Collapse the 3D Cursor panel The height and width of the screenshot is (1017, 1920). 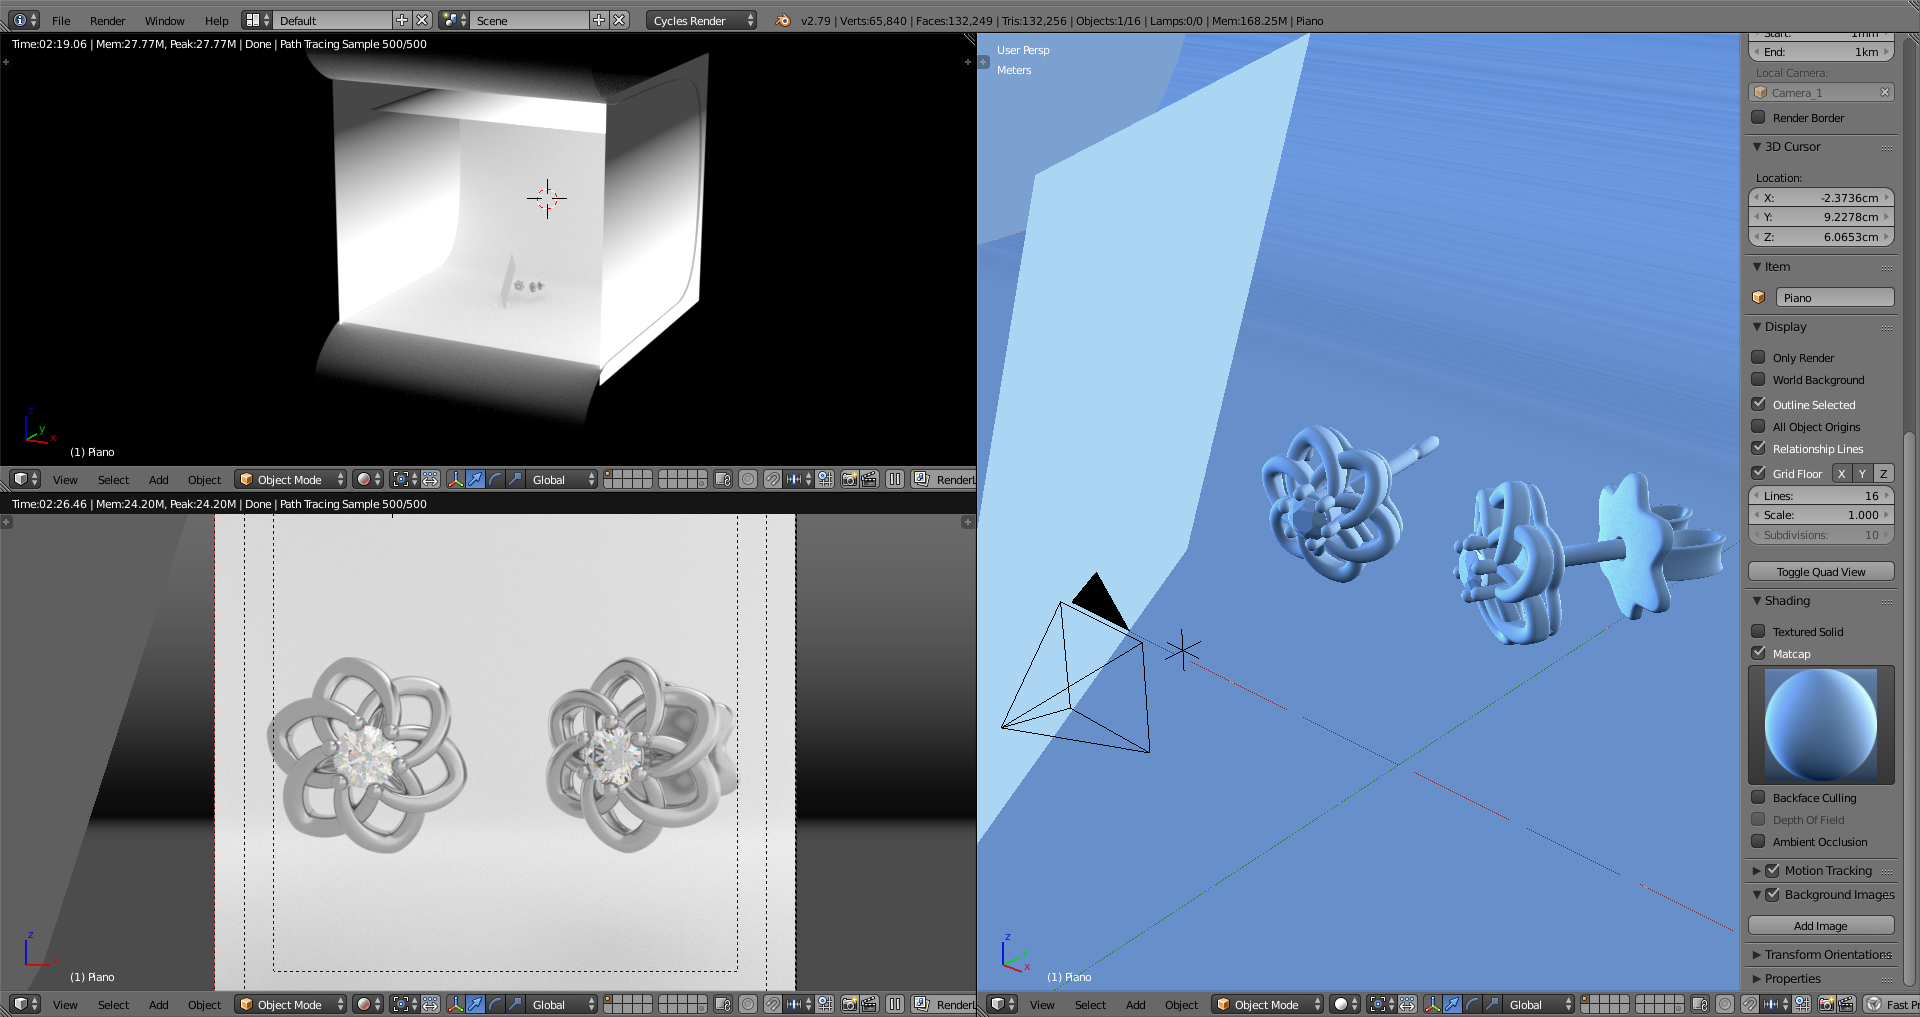[1757, 146]
